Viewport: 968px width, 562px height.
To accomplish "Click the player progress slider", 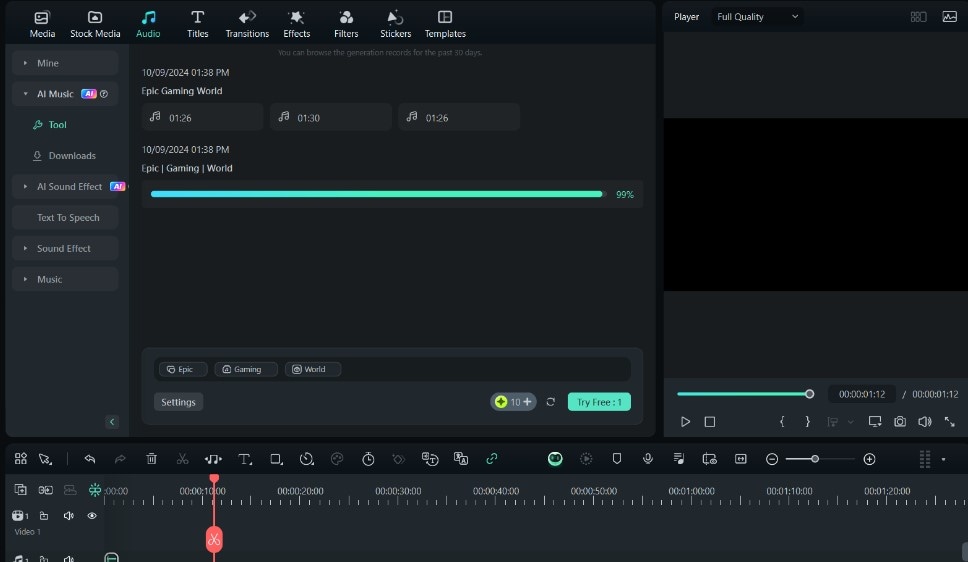I will click(745, 394).
